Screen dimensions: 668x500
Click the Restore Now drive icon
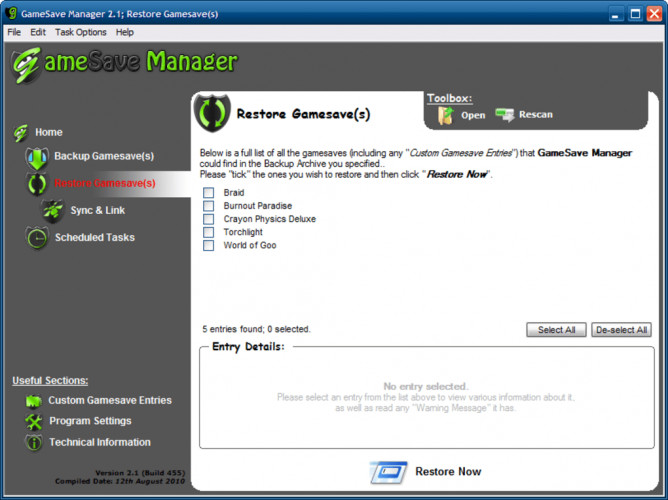389,472
